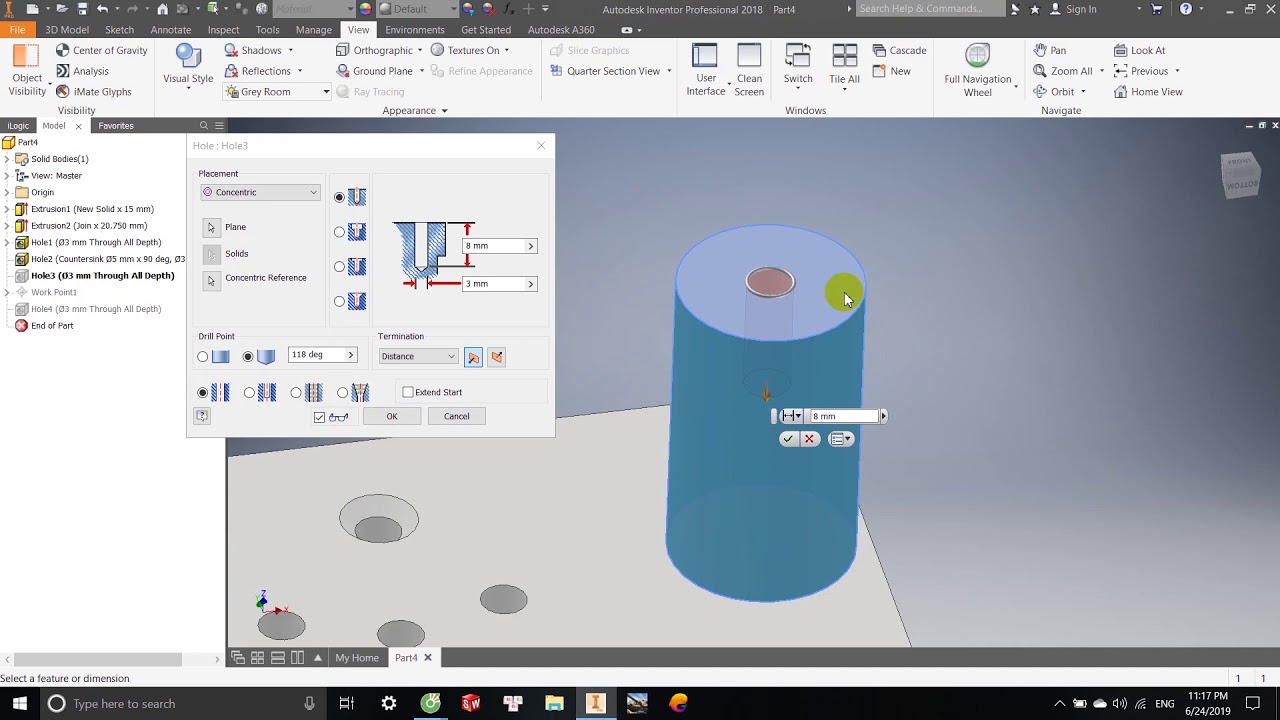Select the Pan navigation tool

coord(1049,50)
